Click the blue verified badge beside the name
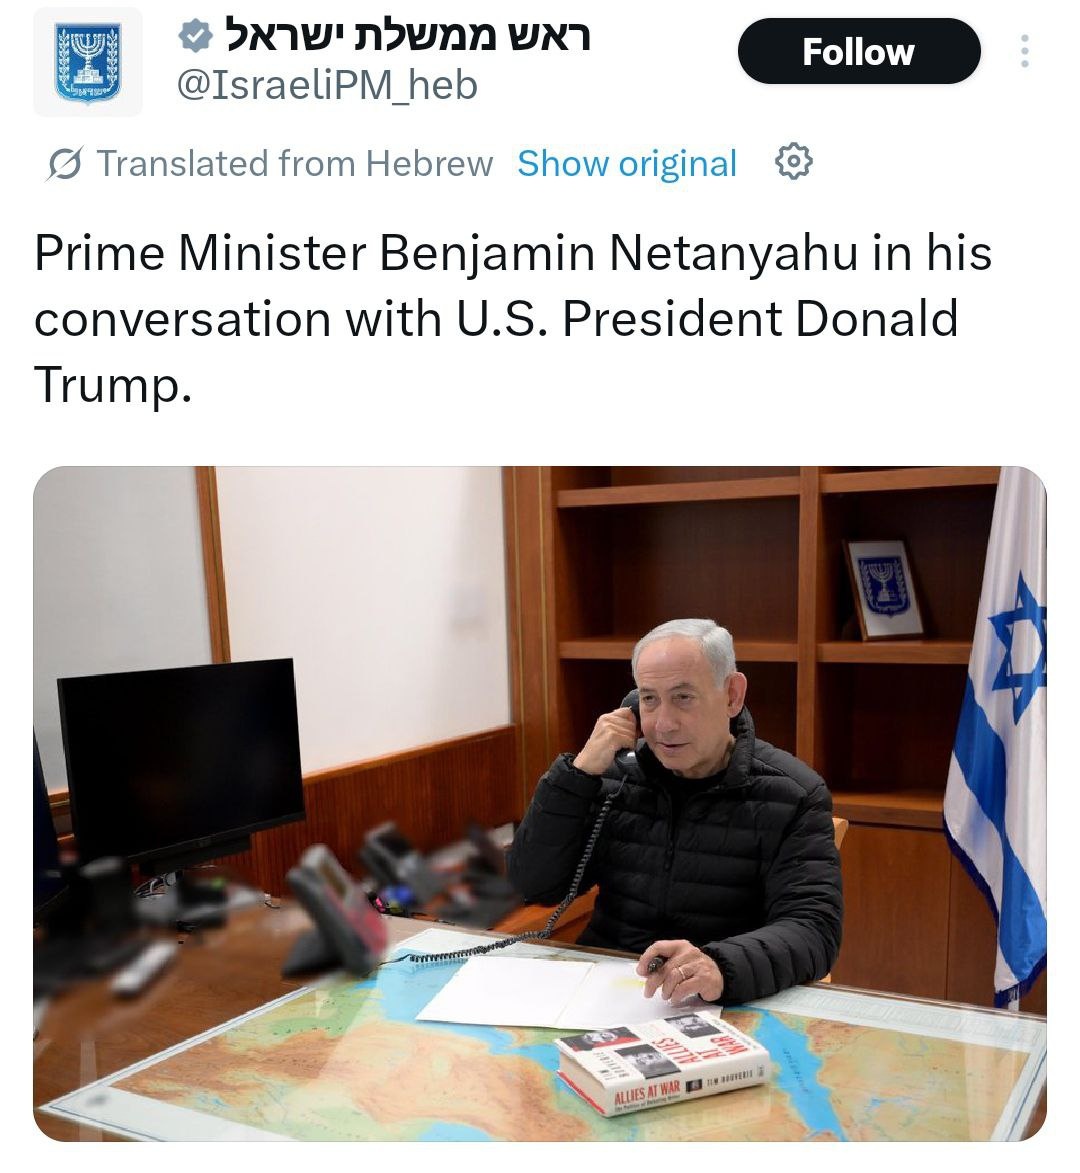 (195, 36)
